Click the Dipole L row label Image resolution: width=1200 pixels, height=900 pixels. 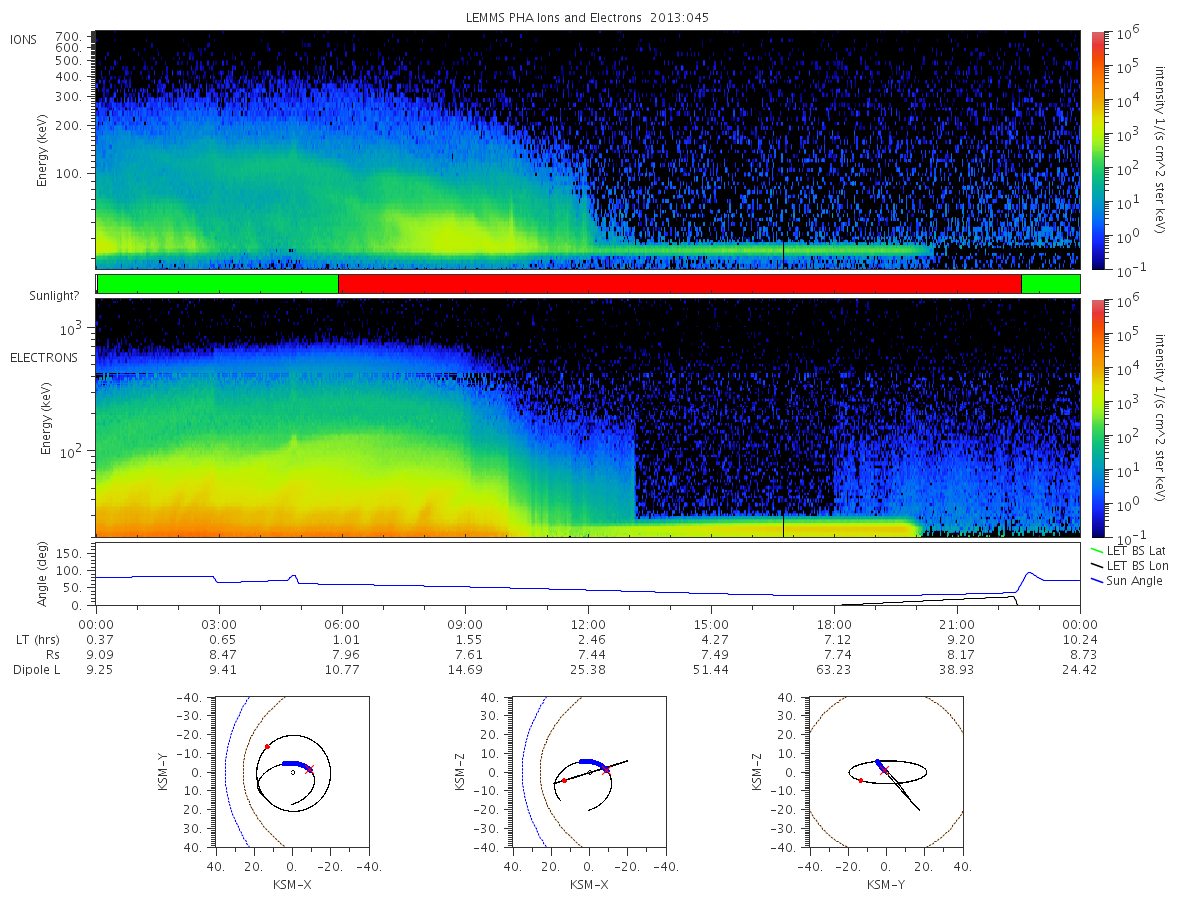point(37,669)
